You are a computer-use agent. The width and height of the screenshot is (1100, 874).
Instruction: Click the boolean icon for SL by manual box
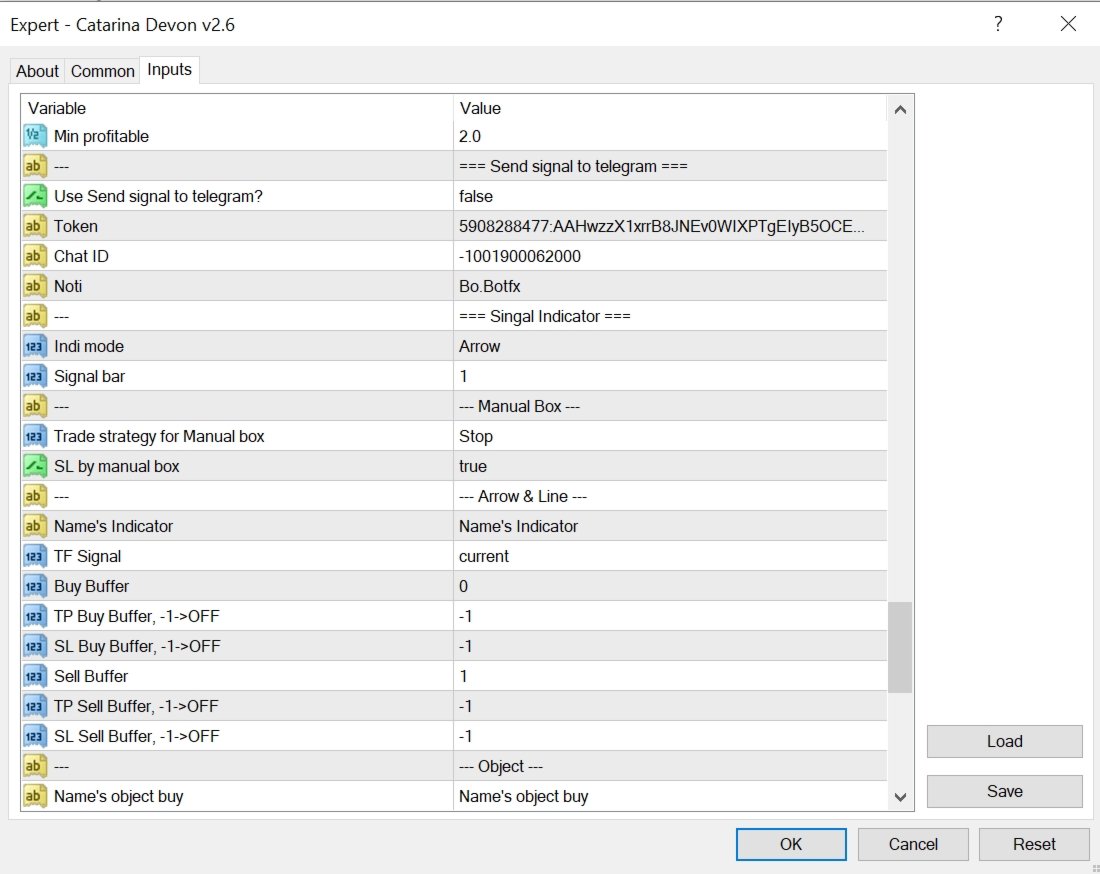pyautogui.click(x=35, y=466)
